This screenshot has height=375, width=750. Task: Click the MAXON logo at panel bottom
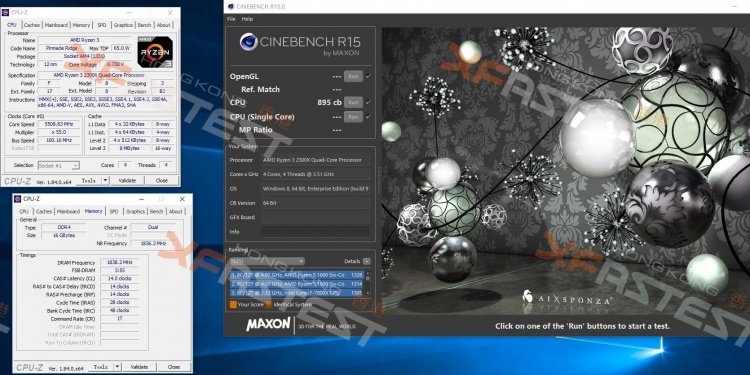[268, 324]
